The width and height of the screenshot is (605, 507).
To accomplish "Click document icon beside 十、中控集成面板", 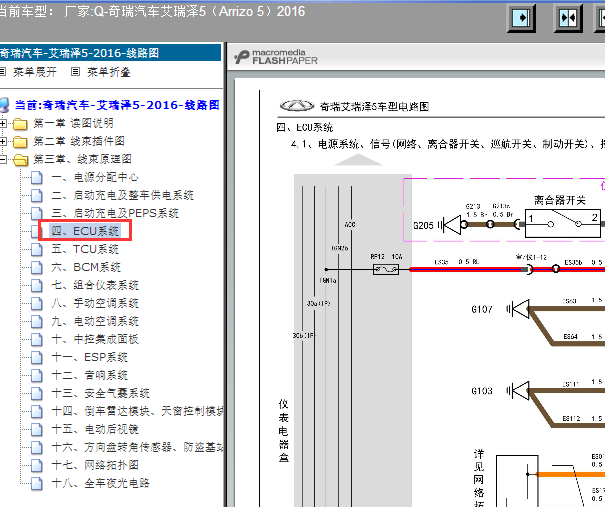I will (x=37, y=340).
